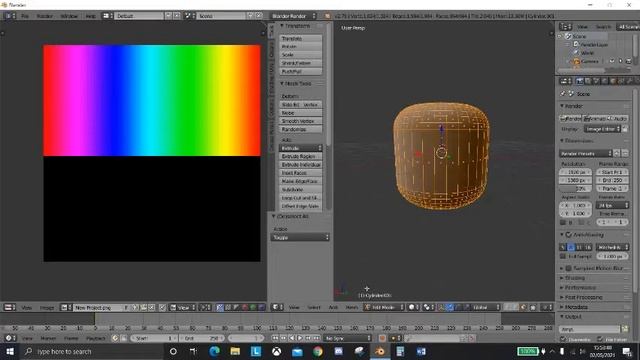Click Extrude Individual button
Image resolution: width=640 pixels, height=360 pixels.
click(x=301, y=164)
